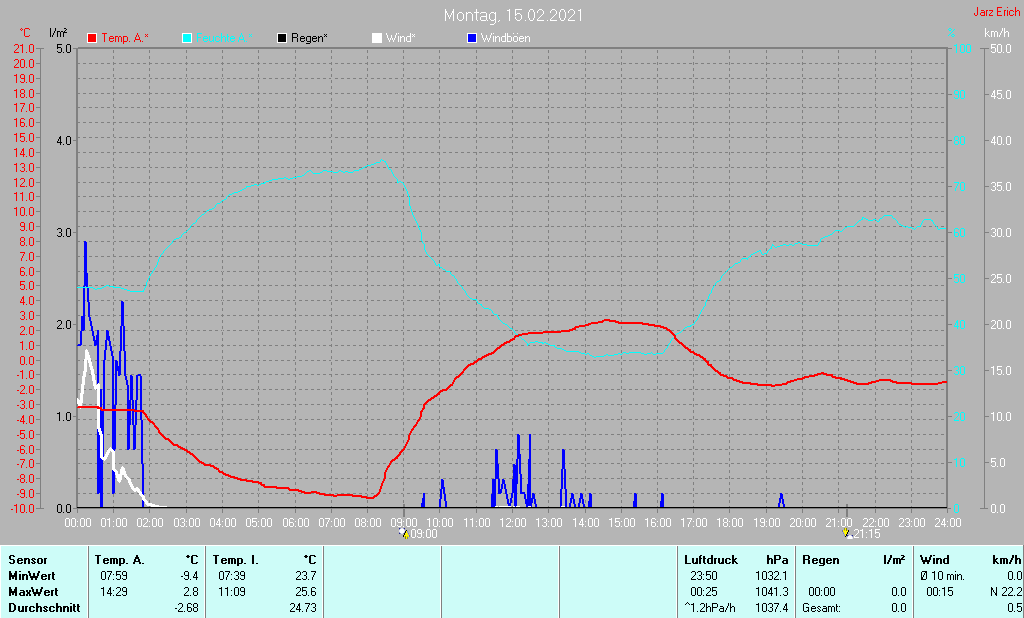Click the '-2.68' average temperature value
The image size is (1024, 618).
185,608
